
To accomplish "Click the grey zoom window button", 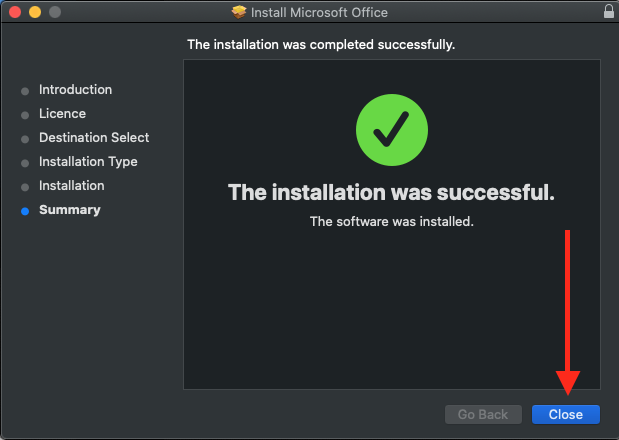I will click(54, 12).
